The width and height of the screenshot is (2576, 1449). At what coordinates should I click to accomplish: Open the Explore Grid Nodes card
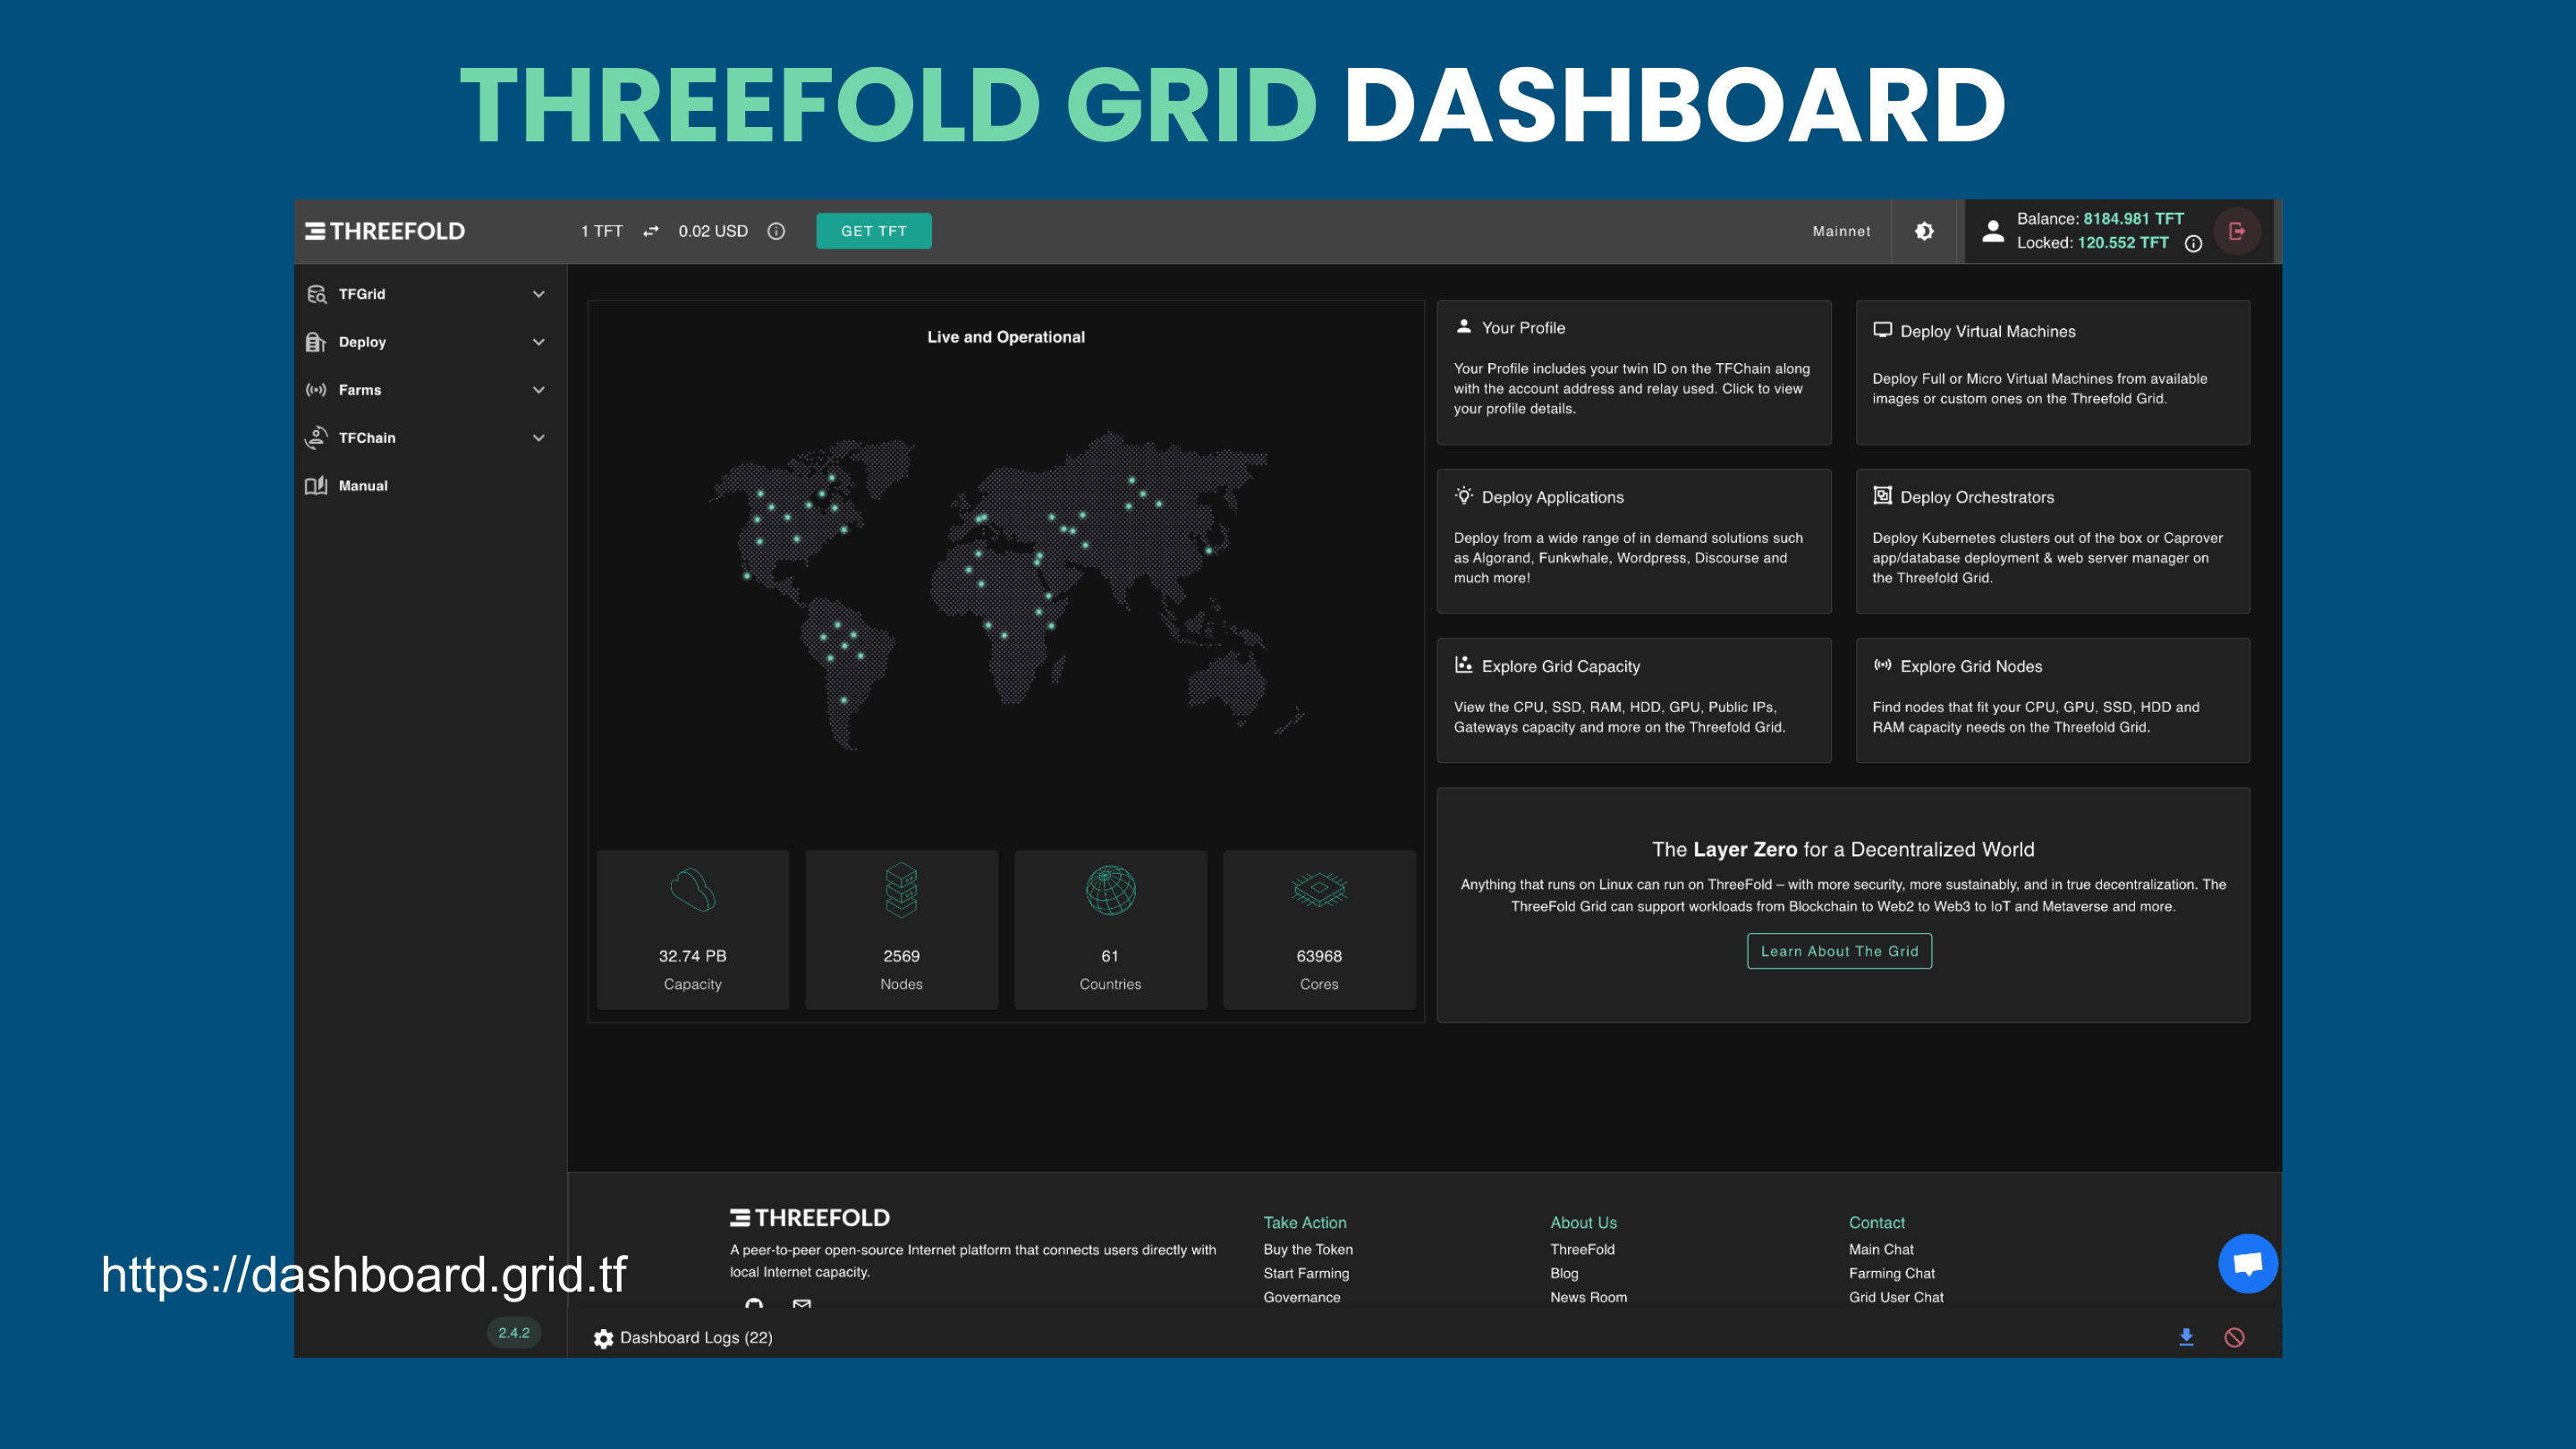2052,700
